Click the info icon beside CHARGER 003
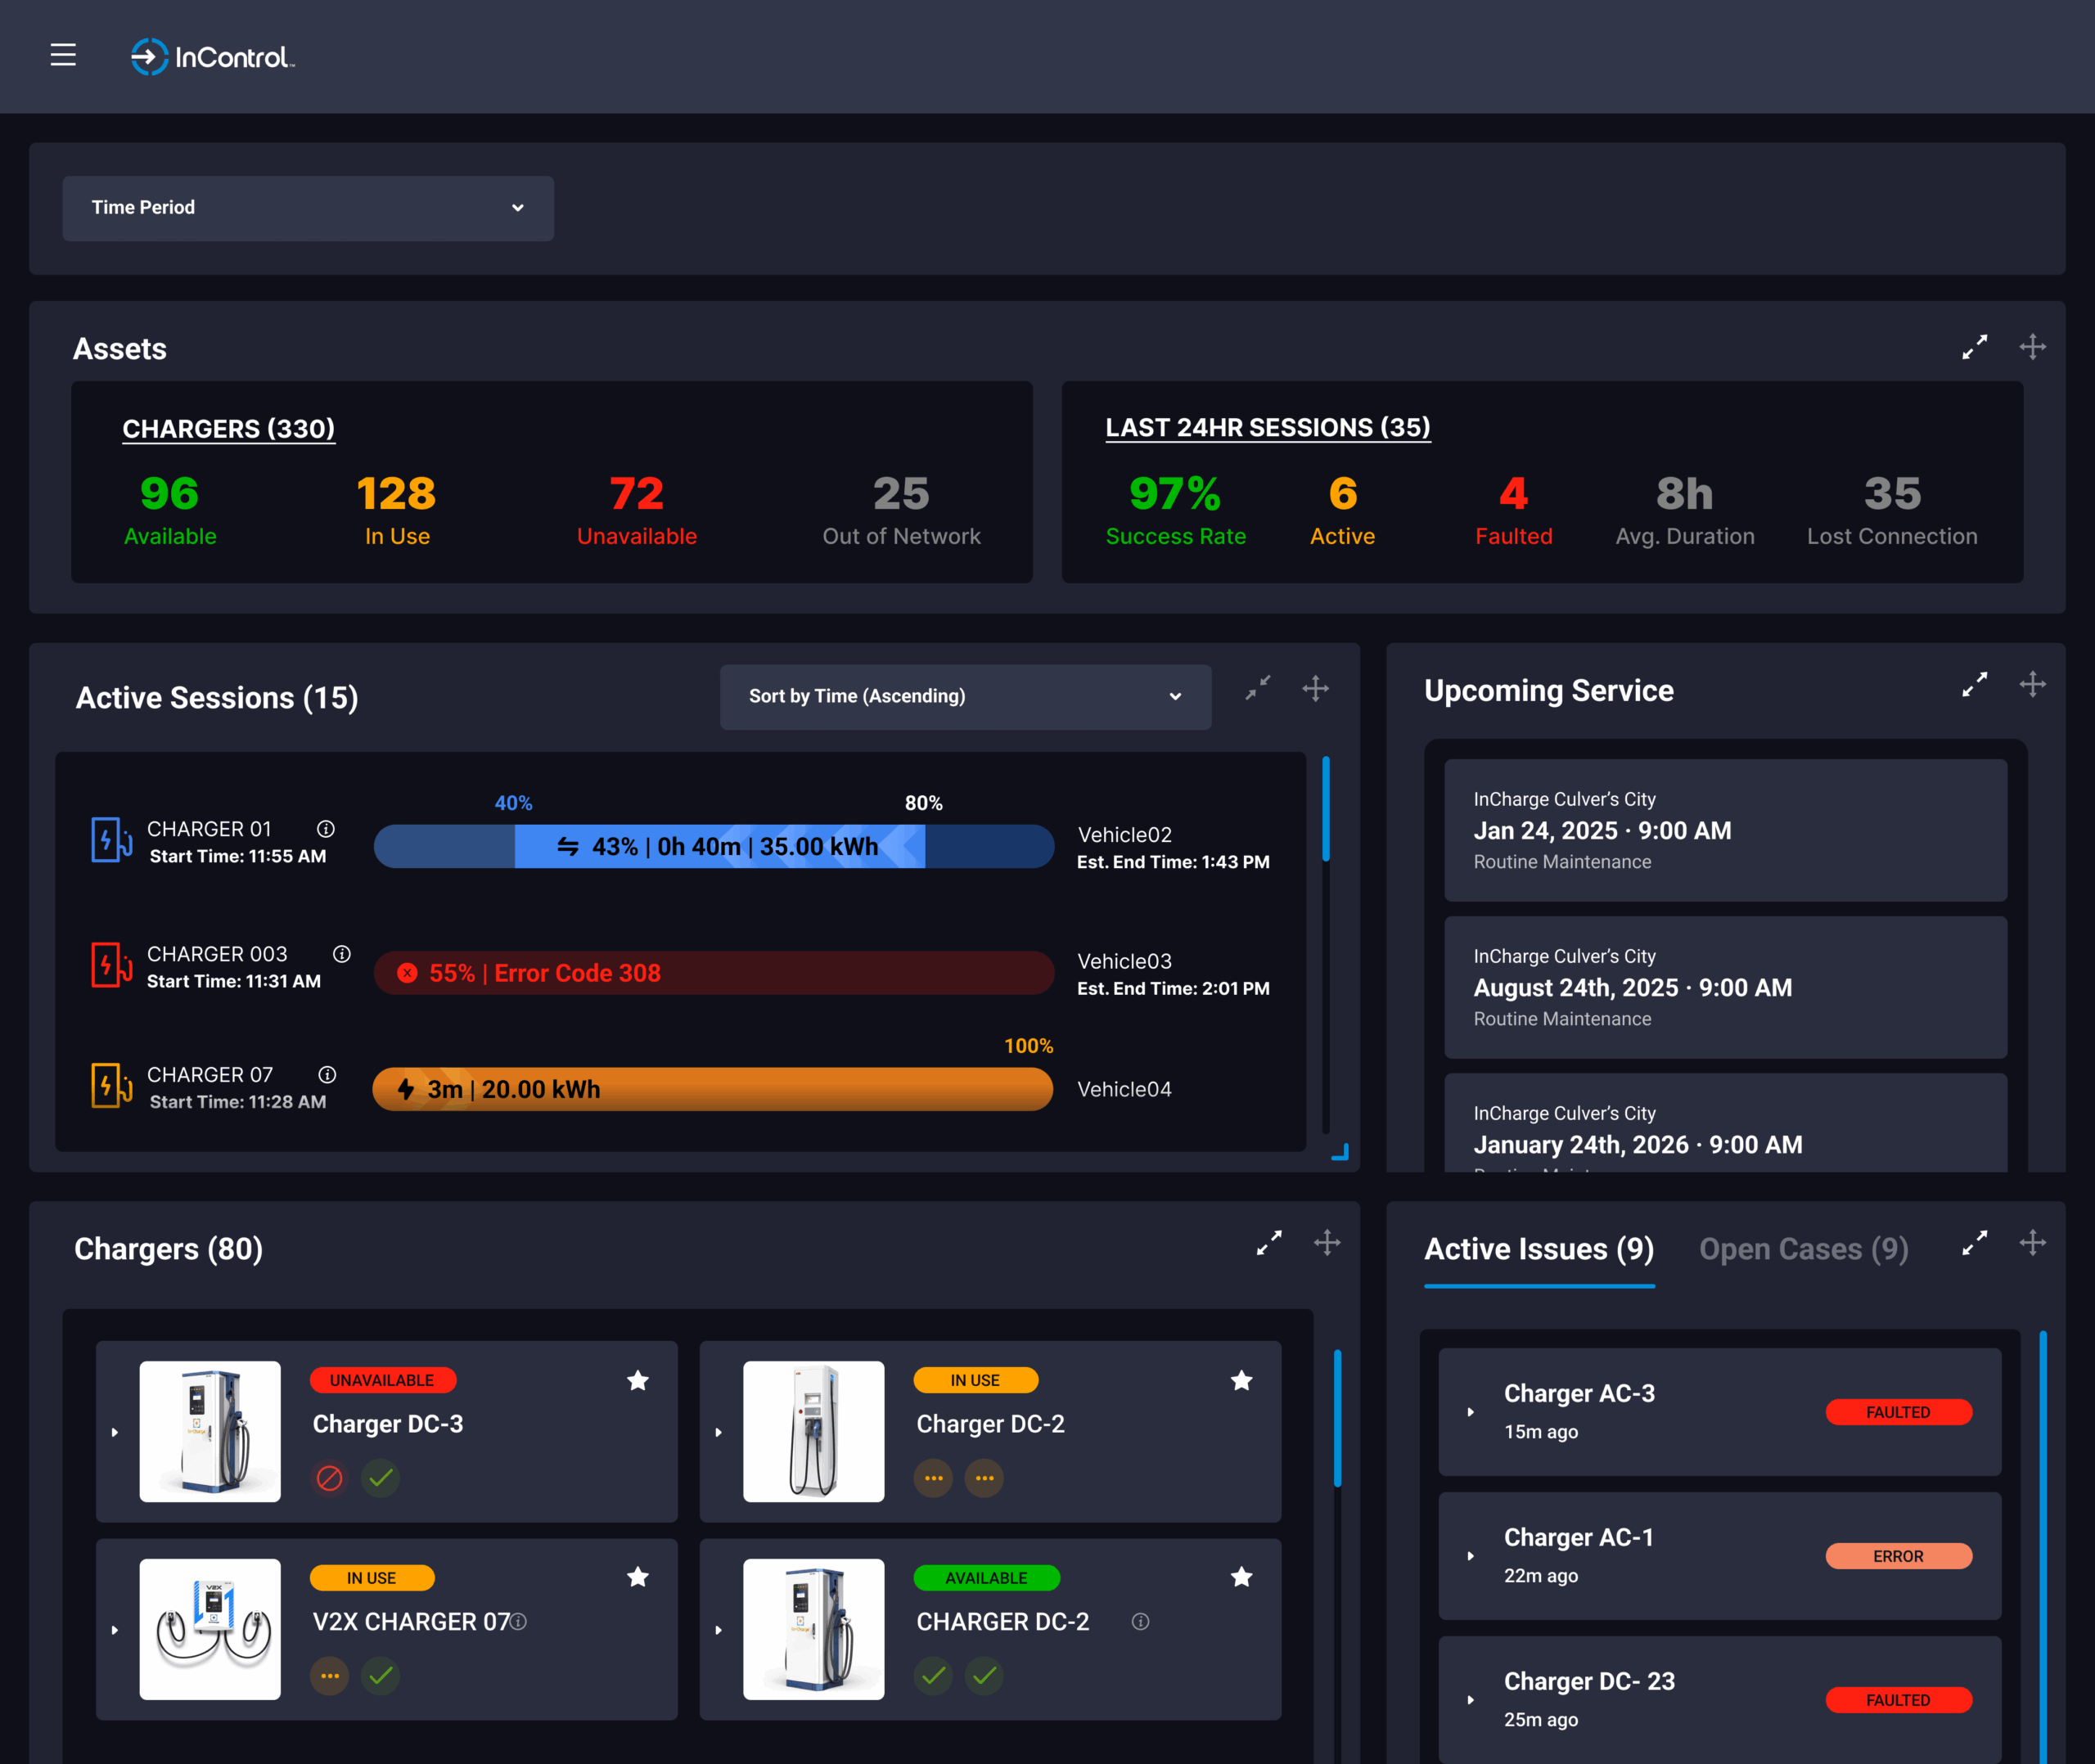2095x1764 pixels. tap(342, 954)
